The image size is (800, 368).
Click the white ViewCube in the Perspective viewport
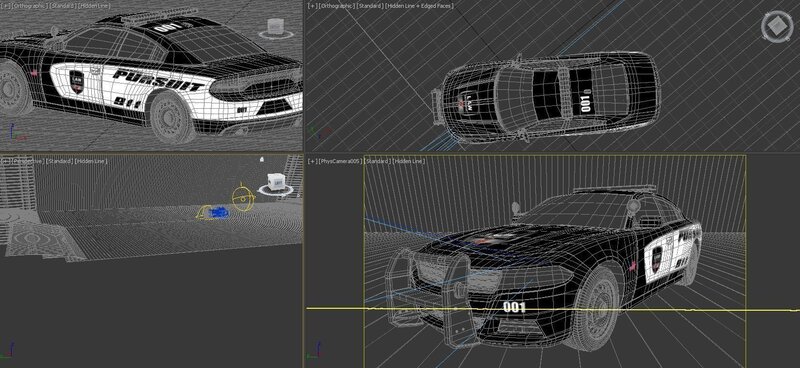point(276,183)
